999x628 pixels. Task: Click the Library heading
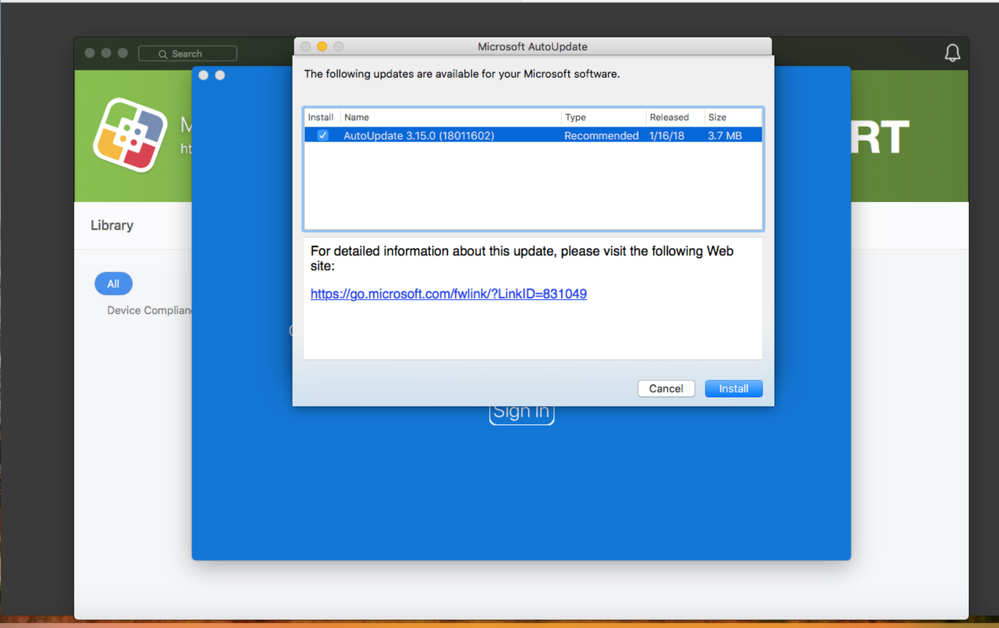111,225
